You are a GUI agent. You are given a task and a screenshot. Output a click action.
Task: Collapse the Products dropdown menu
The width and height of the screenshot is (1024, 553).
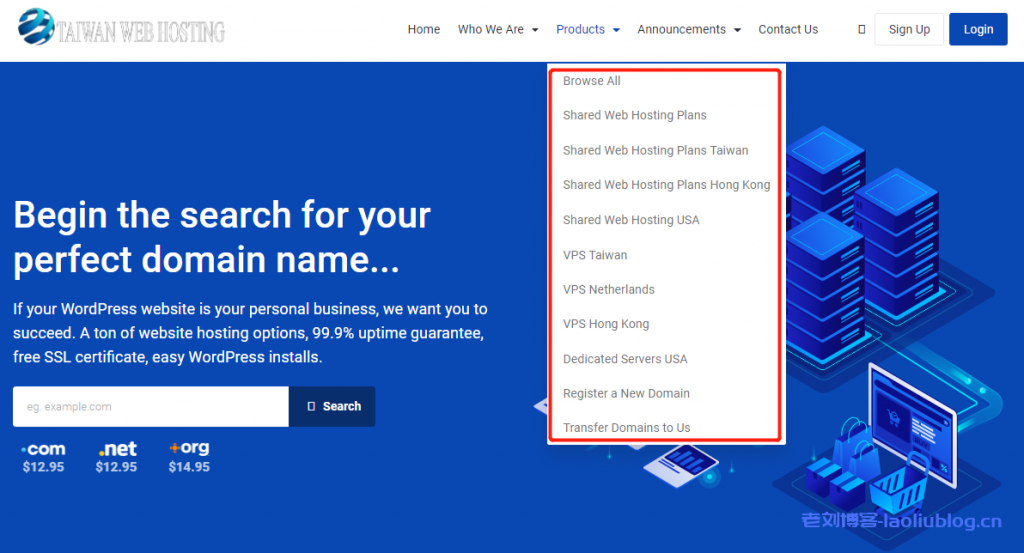pyautogui.click(x=588, y=30)
